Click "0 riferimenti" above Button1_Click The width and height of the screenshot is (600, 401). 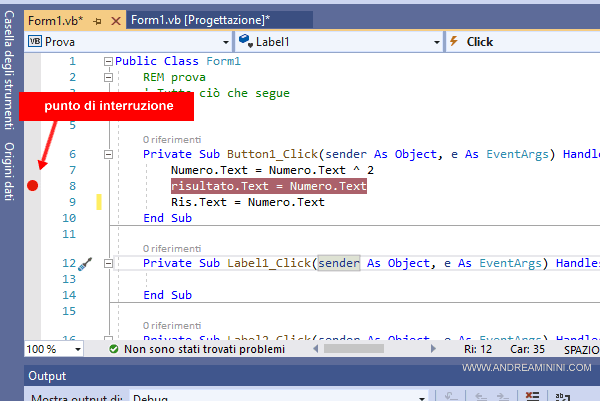pyautogui.click(x=172, y=139)
